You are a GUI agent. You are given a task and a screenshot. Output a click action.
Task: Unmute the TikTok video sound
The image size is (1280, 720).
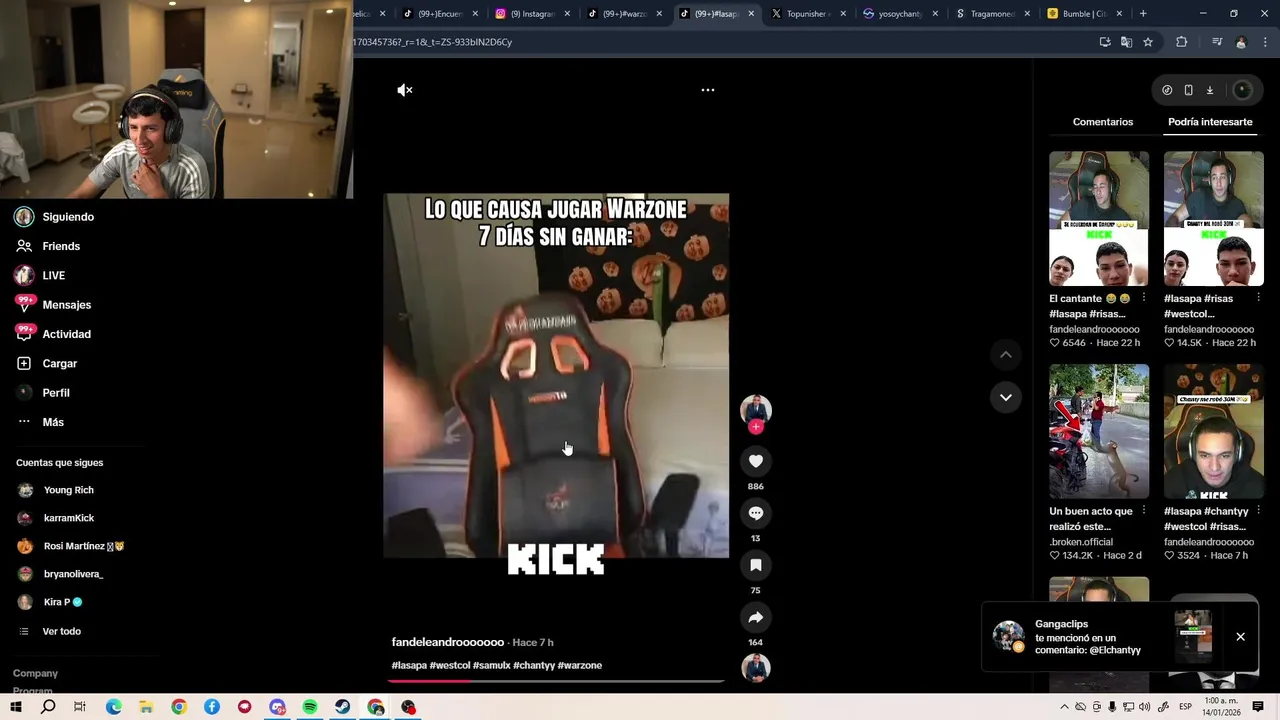[405, 90]
